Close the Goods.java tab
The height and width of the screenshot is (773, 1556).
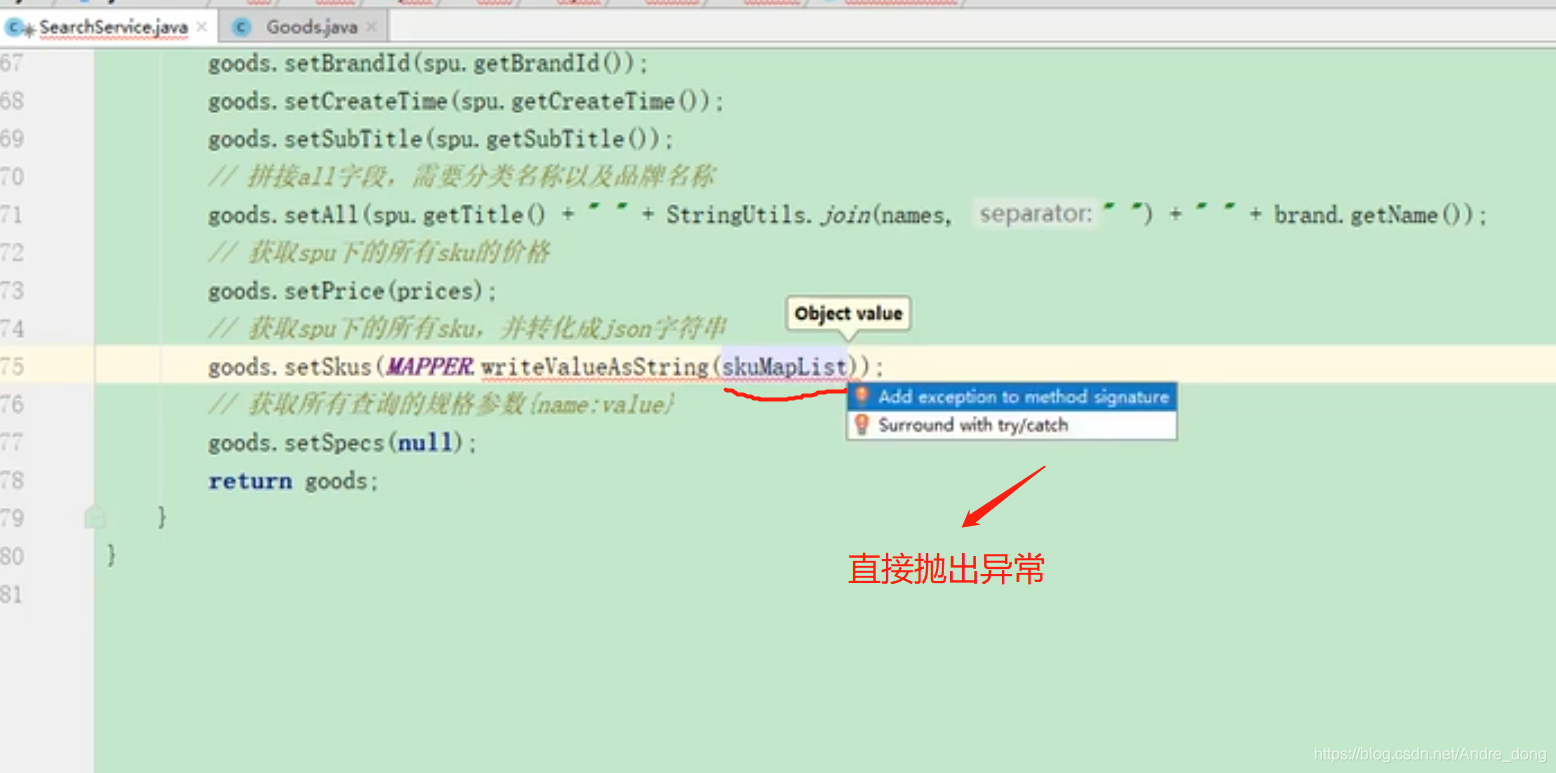372,27
